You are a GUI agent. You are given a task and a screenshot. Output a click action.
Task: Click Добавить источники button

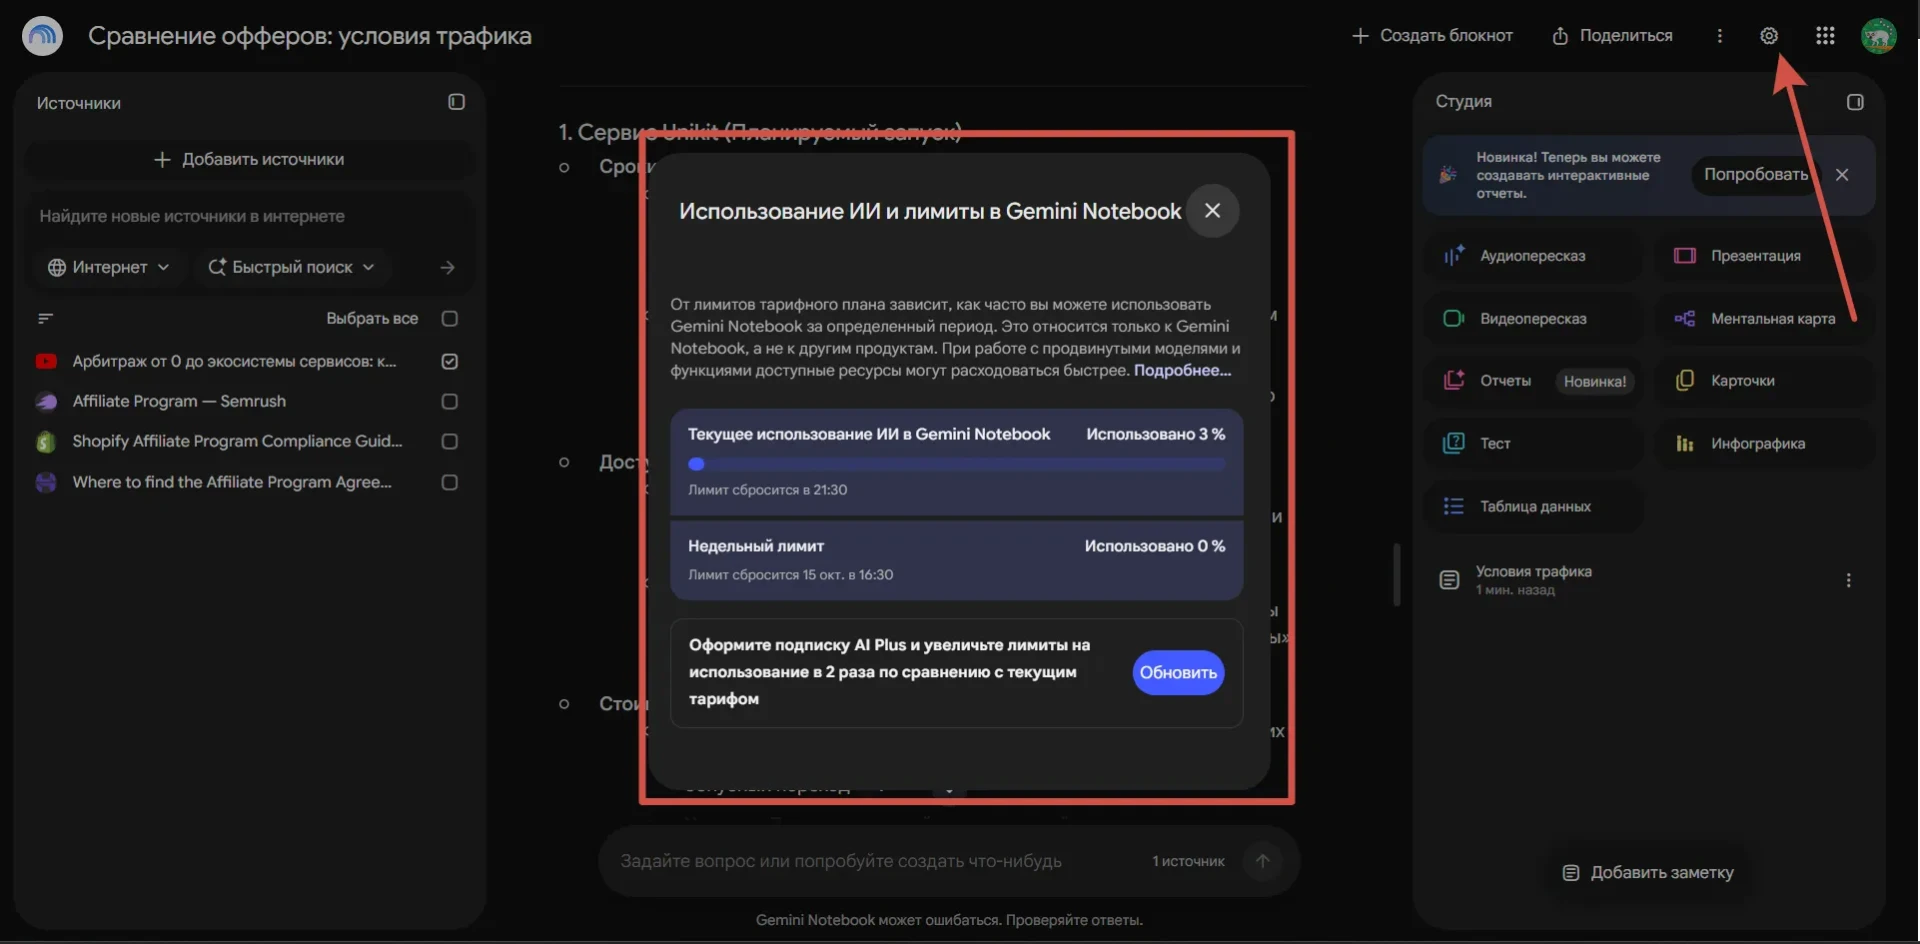249,159
